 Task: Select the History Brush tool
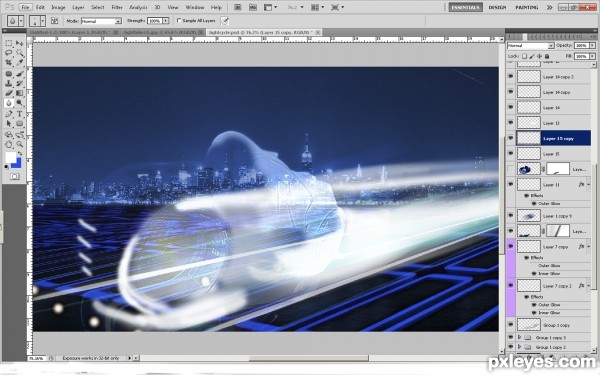click(x=19, y=83)
